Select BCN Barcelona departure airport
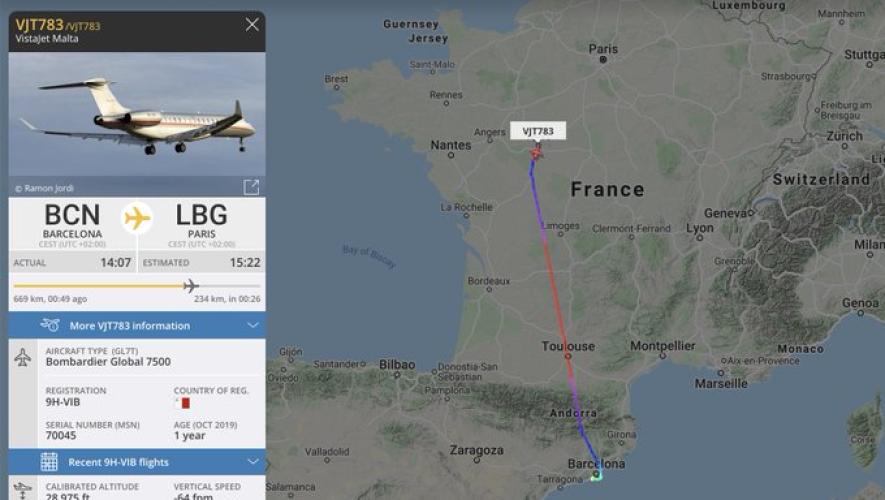 [x=72, y=223]
